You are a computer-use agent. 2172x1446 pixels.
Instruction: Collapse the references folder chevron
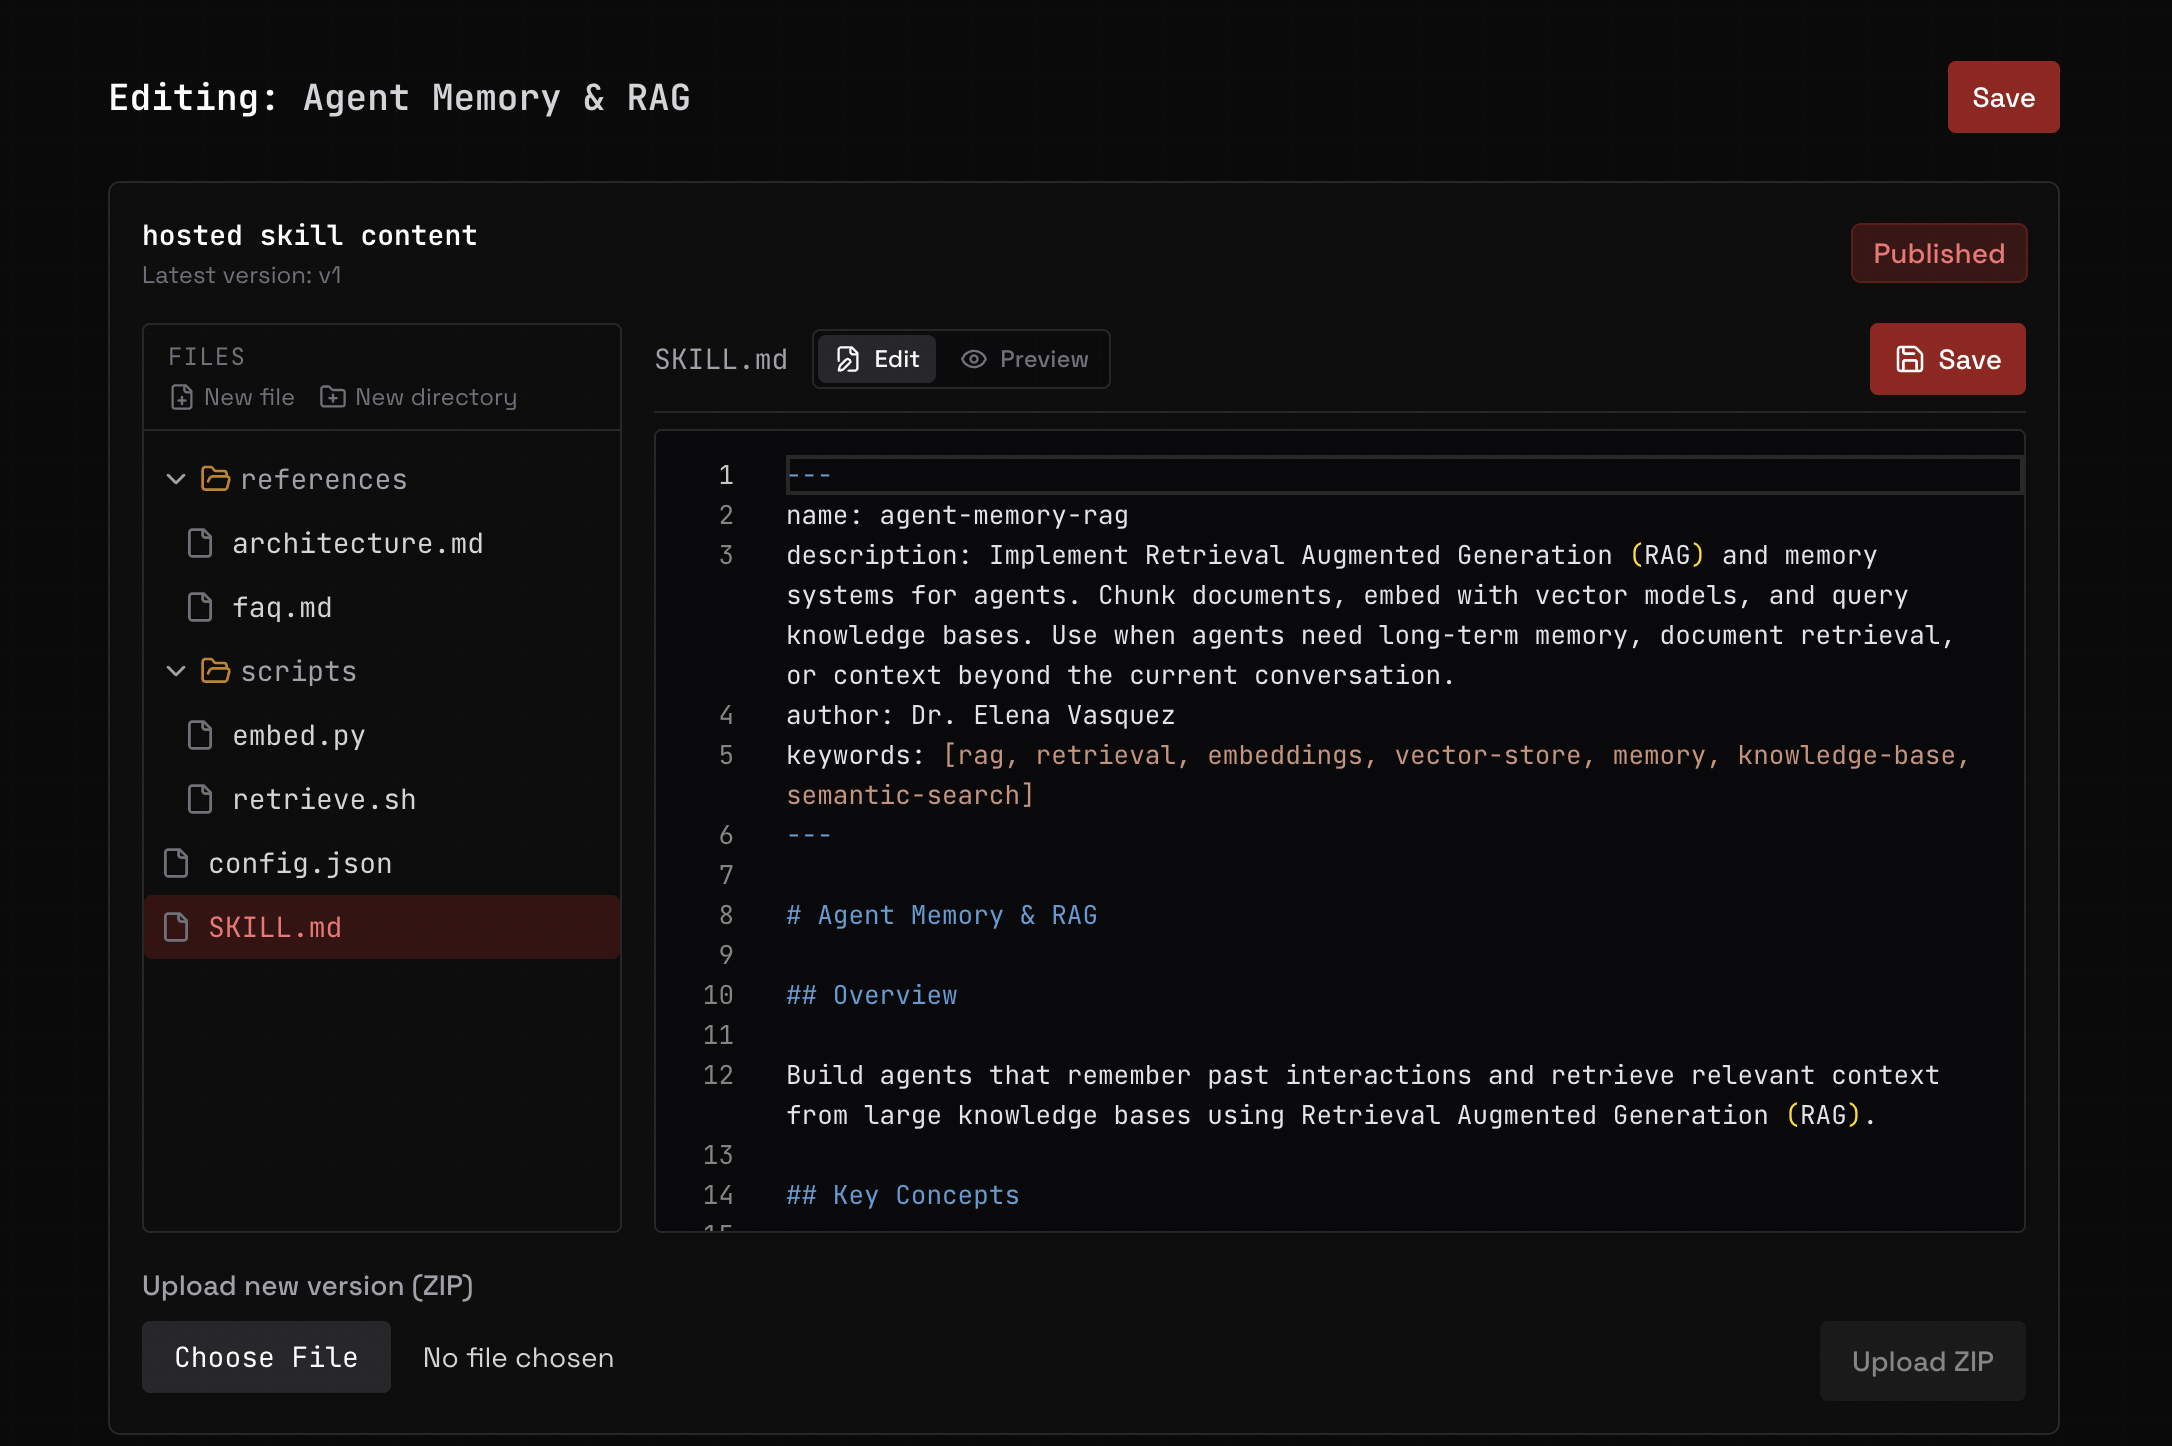point(176,480)
